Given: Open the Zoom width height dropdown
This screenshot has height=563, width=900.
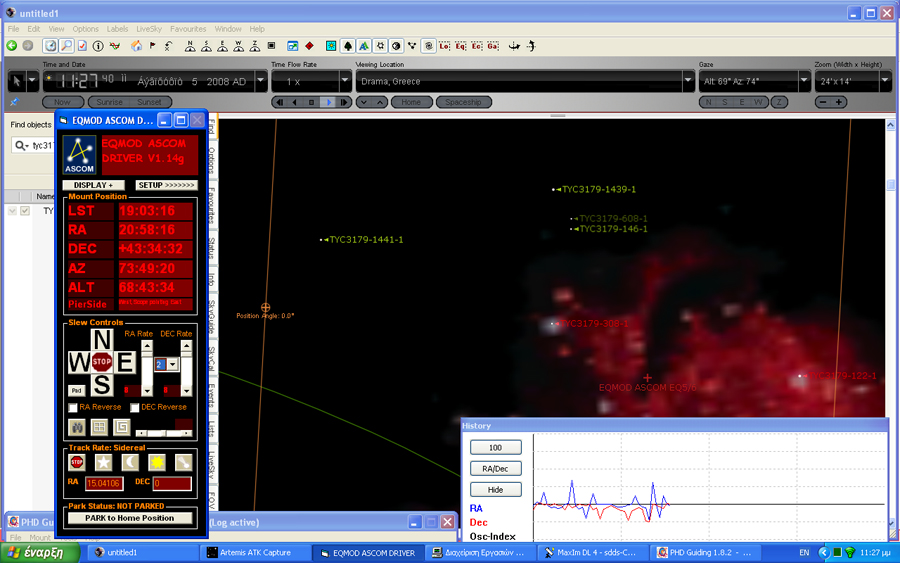Looking at the screenshot, I should point(885,81).
